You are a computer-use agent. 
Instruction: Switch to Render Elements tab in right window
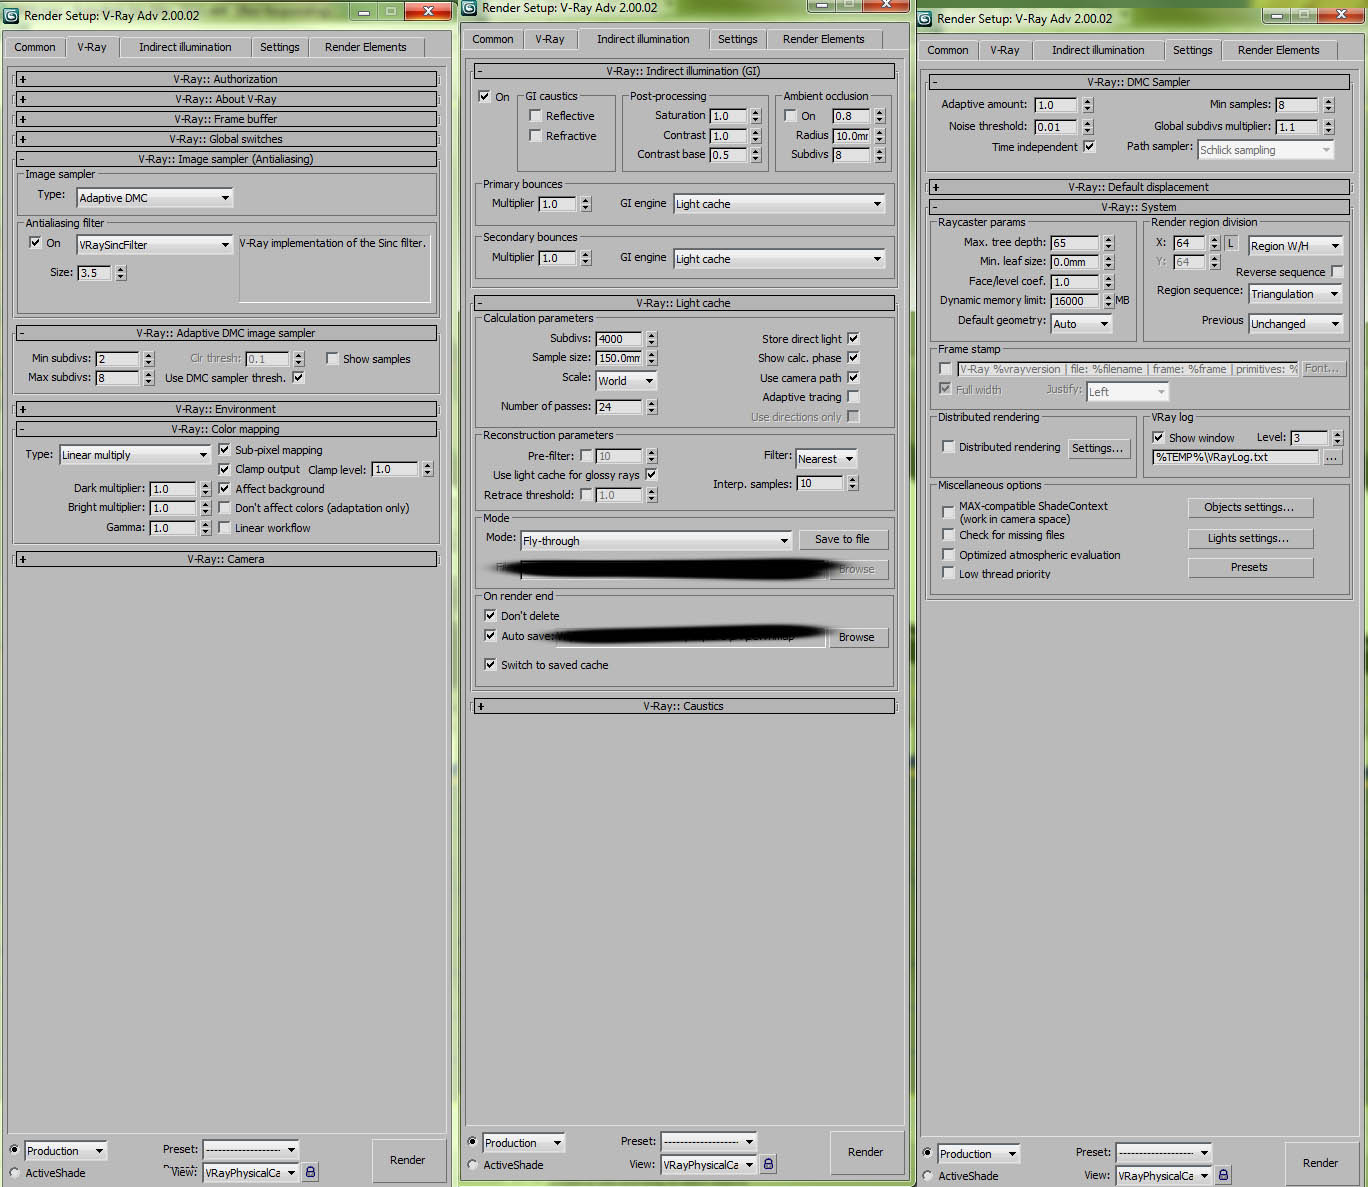(1279, 50)
